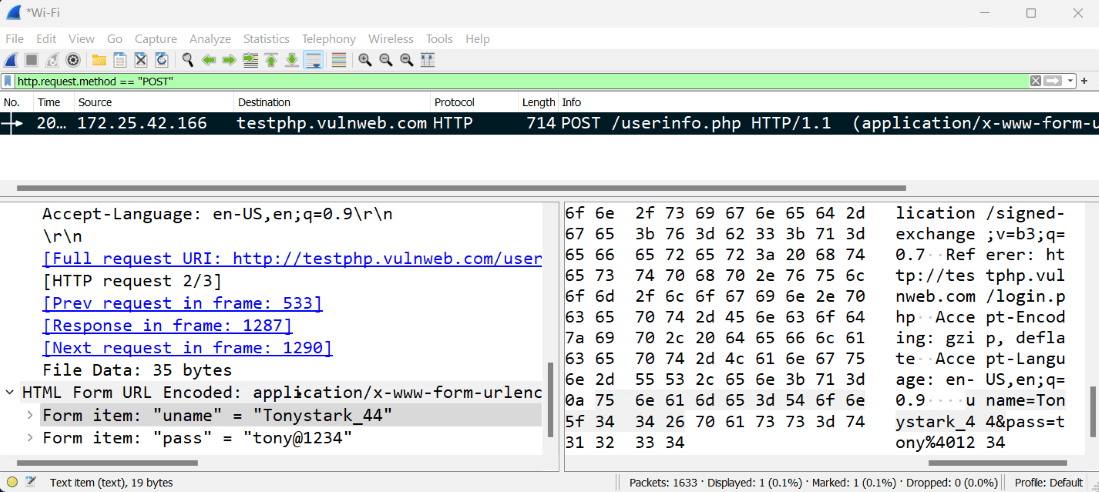Image resolution: width=1099 pixels, height=492 pixels.
Task: Follow Next request in frame 1290 link
Action: (187, 348)
